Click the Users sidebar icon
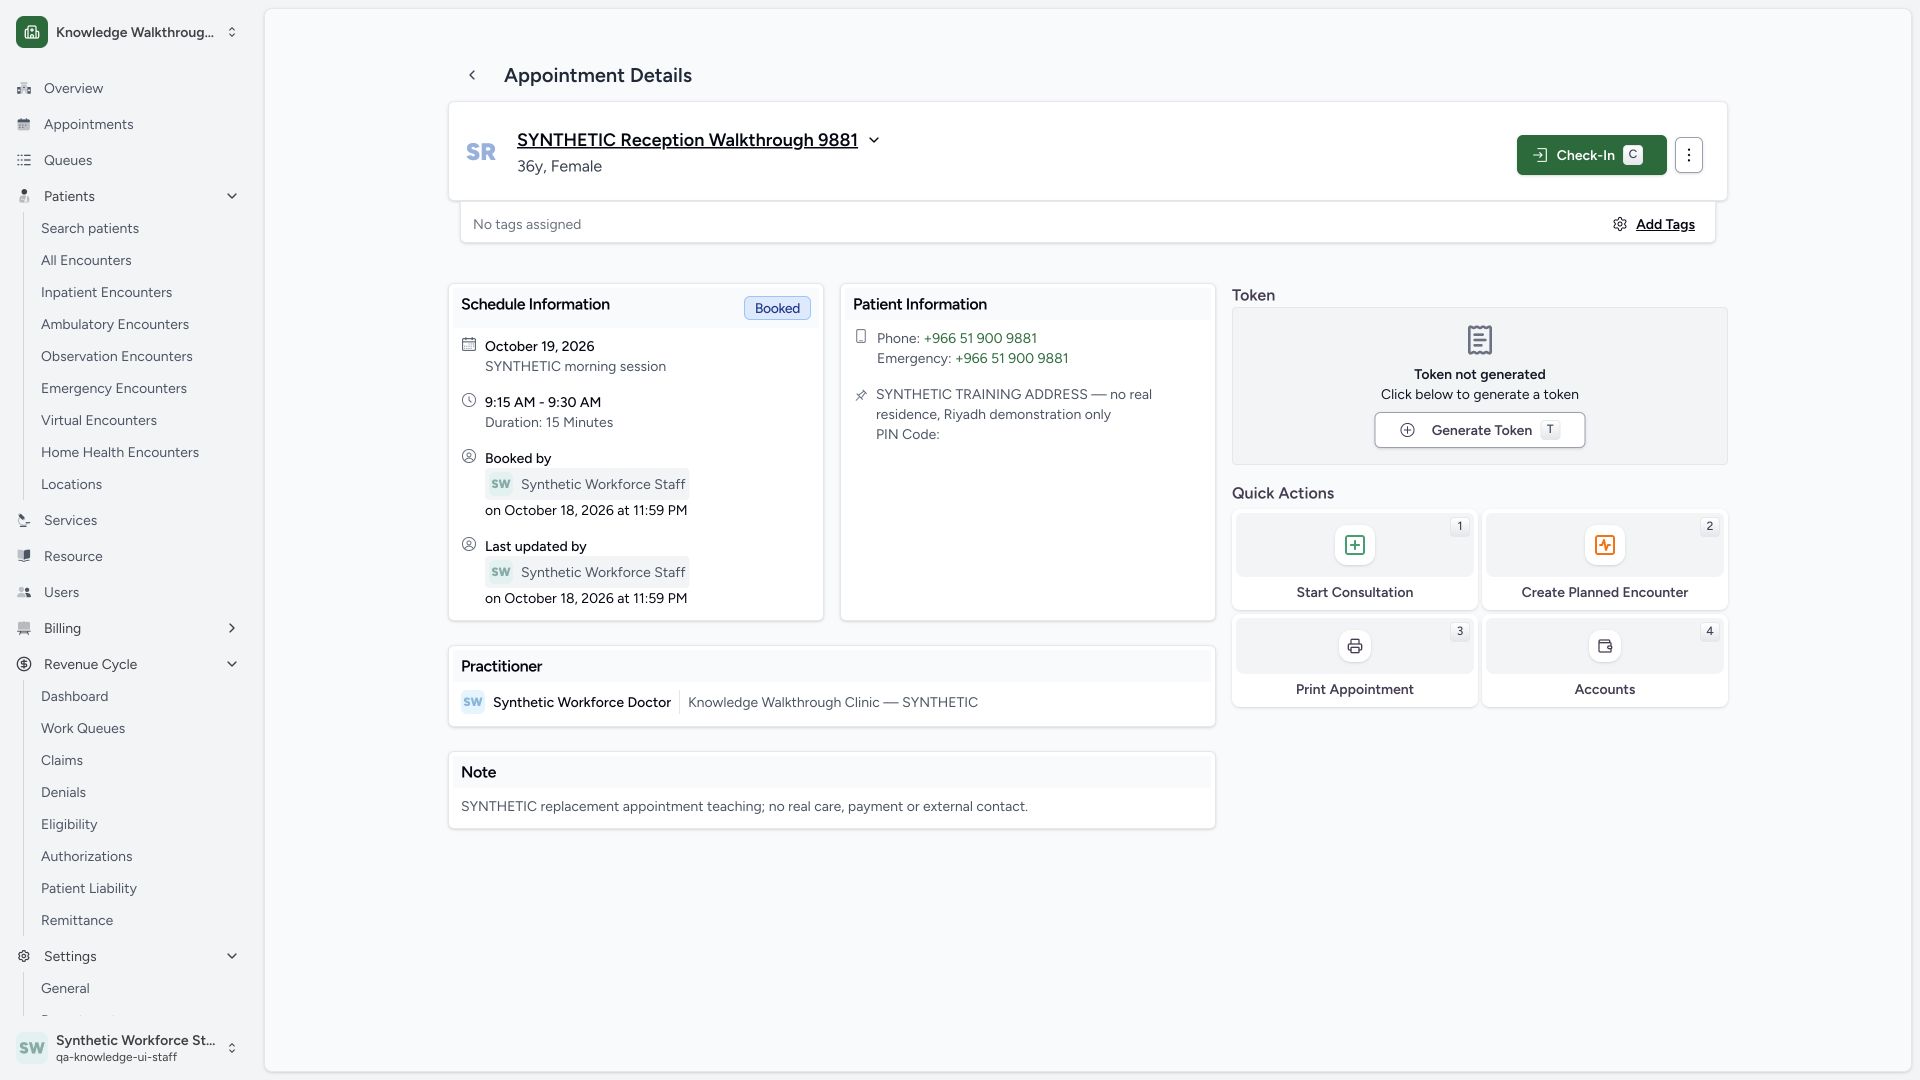The image size is (1920, 1080). pyautogui.click(x=24, y=592)
